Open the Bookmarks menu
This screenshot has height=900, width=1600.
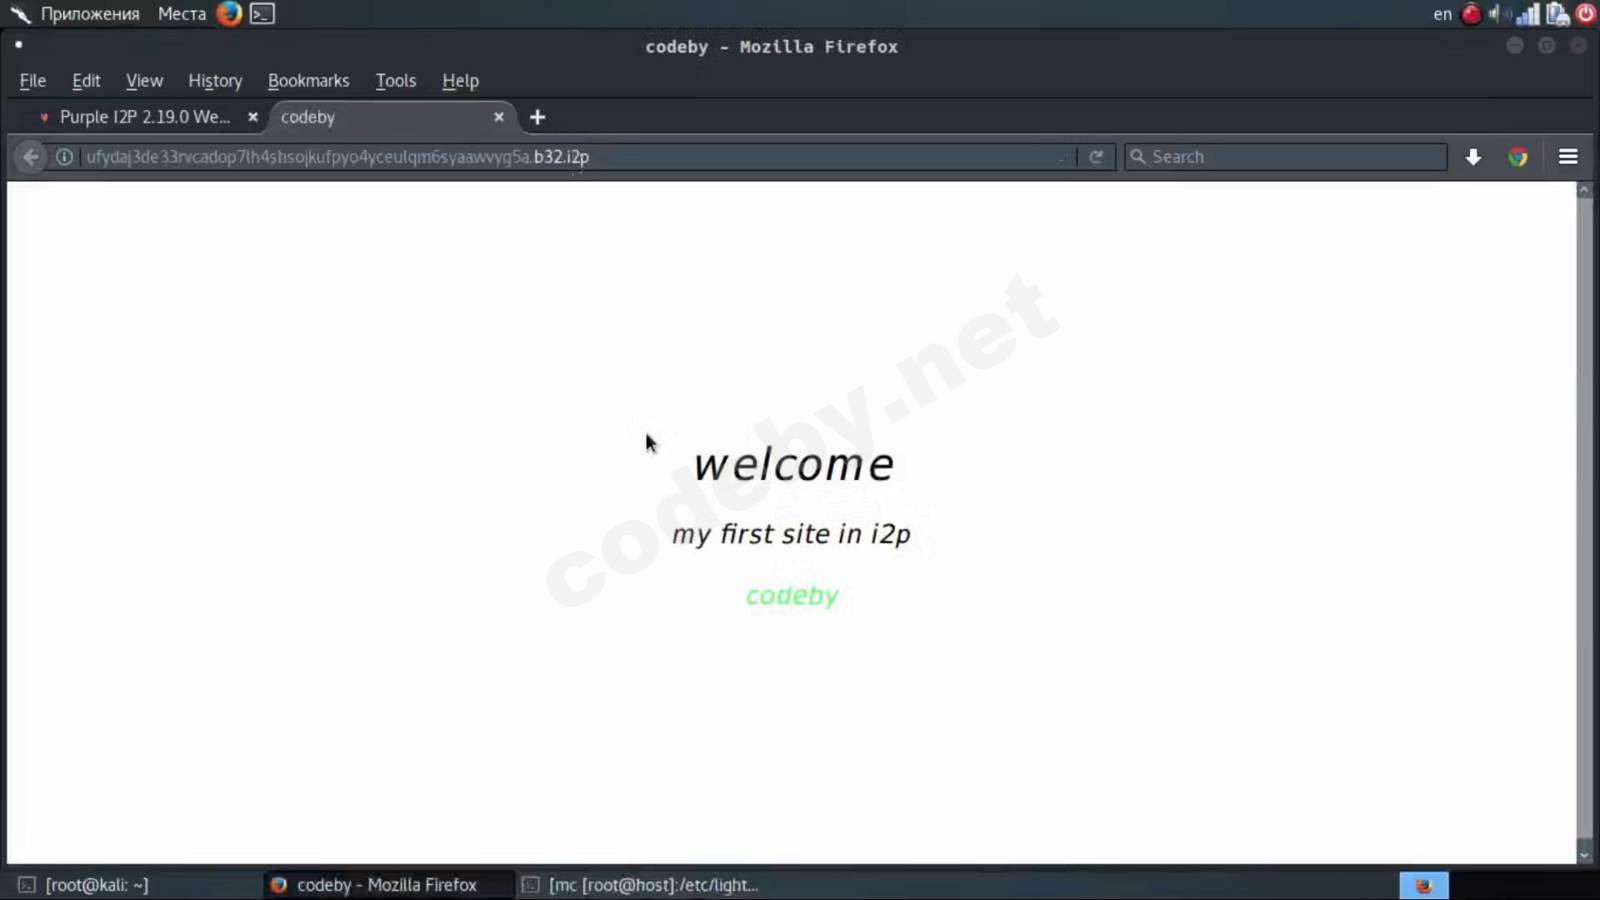coord(308,81)
